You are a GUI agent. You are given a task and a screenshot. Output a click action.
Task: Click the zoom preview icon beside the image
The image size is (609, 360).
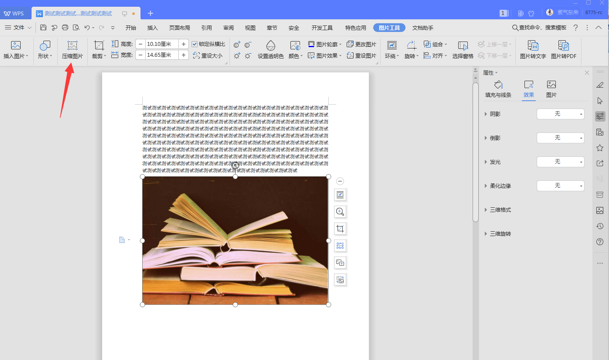click(340, 212)
